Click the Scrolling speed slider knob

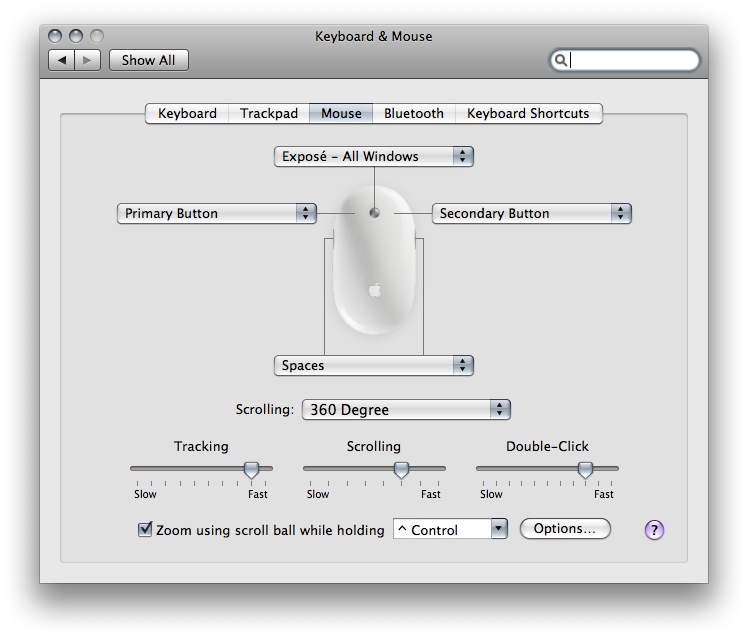402,470
